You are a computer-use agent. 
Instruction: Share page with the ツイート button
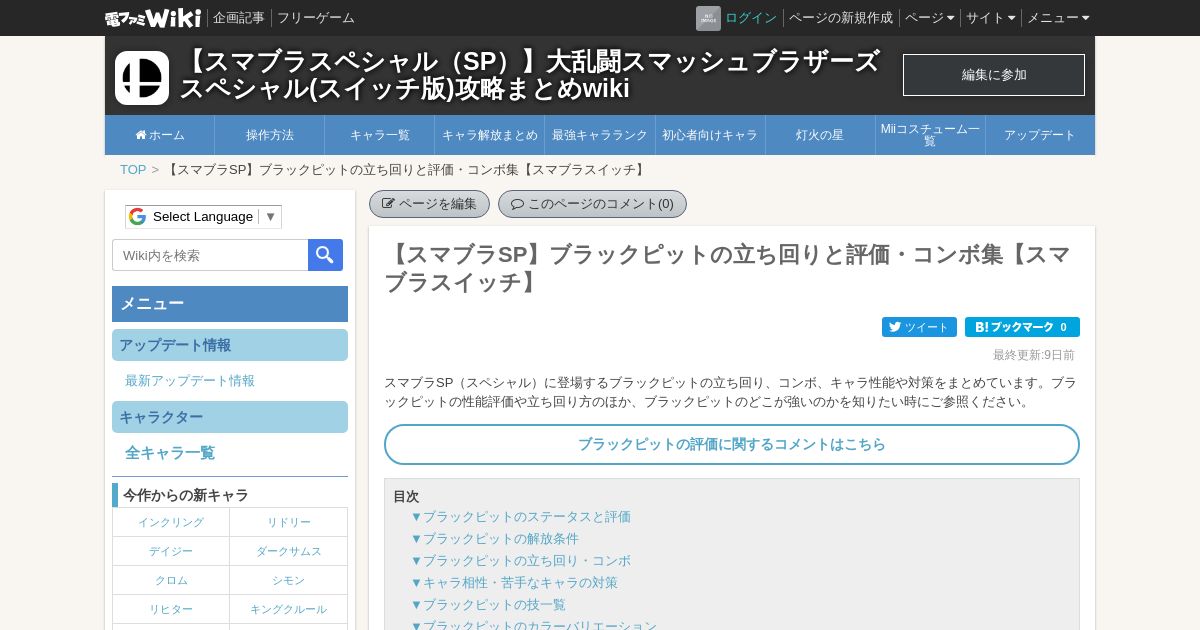pyautogui.click(x=919, y=327)
